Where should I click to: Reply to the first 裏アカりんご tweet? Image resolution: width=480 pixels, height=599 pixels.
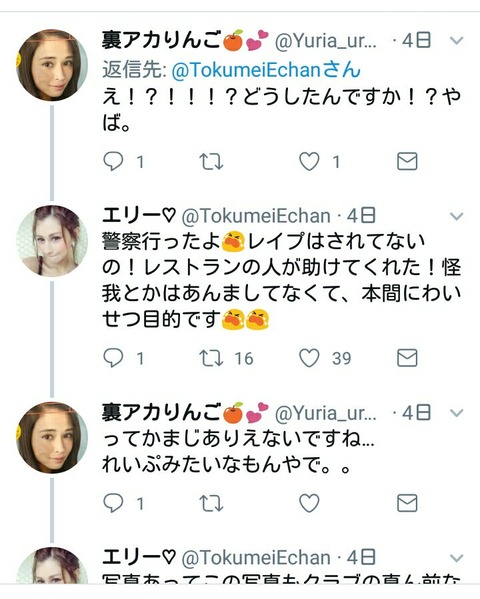click(x=113, y=162)
